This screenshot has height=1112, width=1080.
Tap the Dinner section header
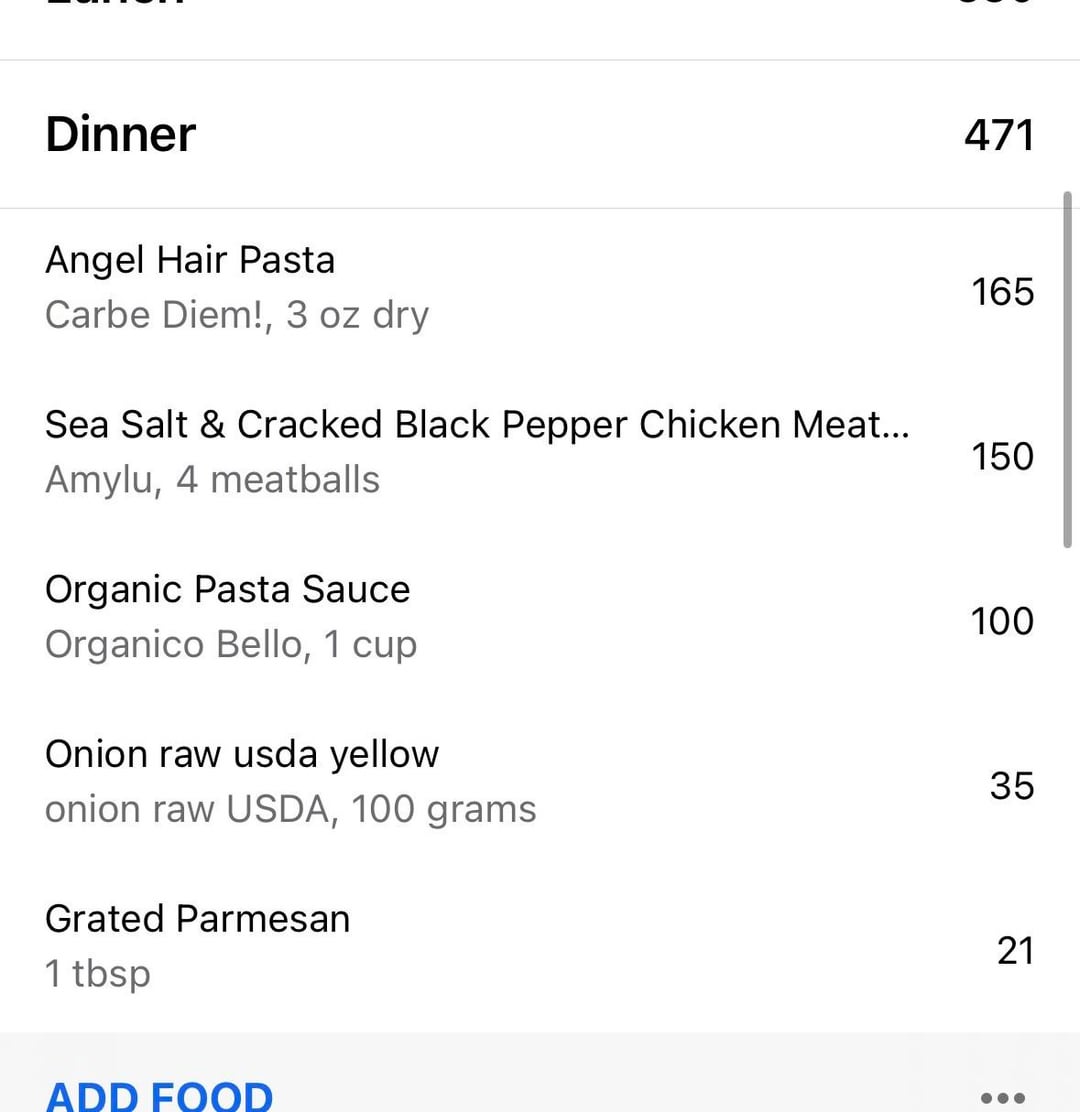120,134
